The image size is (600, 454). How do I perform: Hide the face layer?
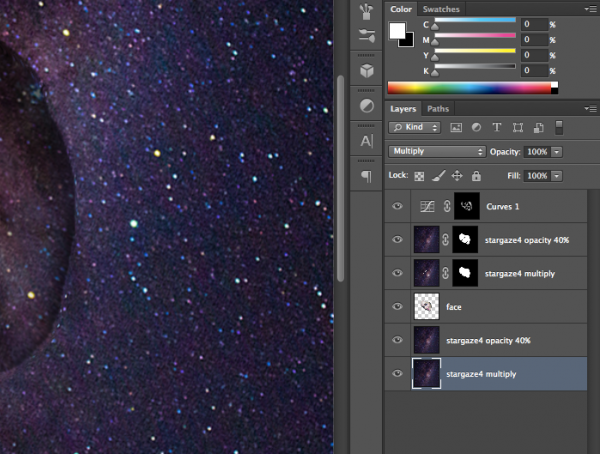coord(398,306)
